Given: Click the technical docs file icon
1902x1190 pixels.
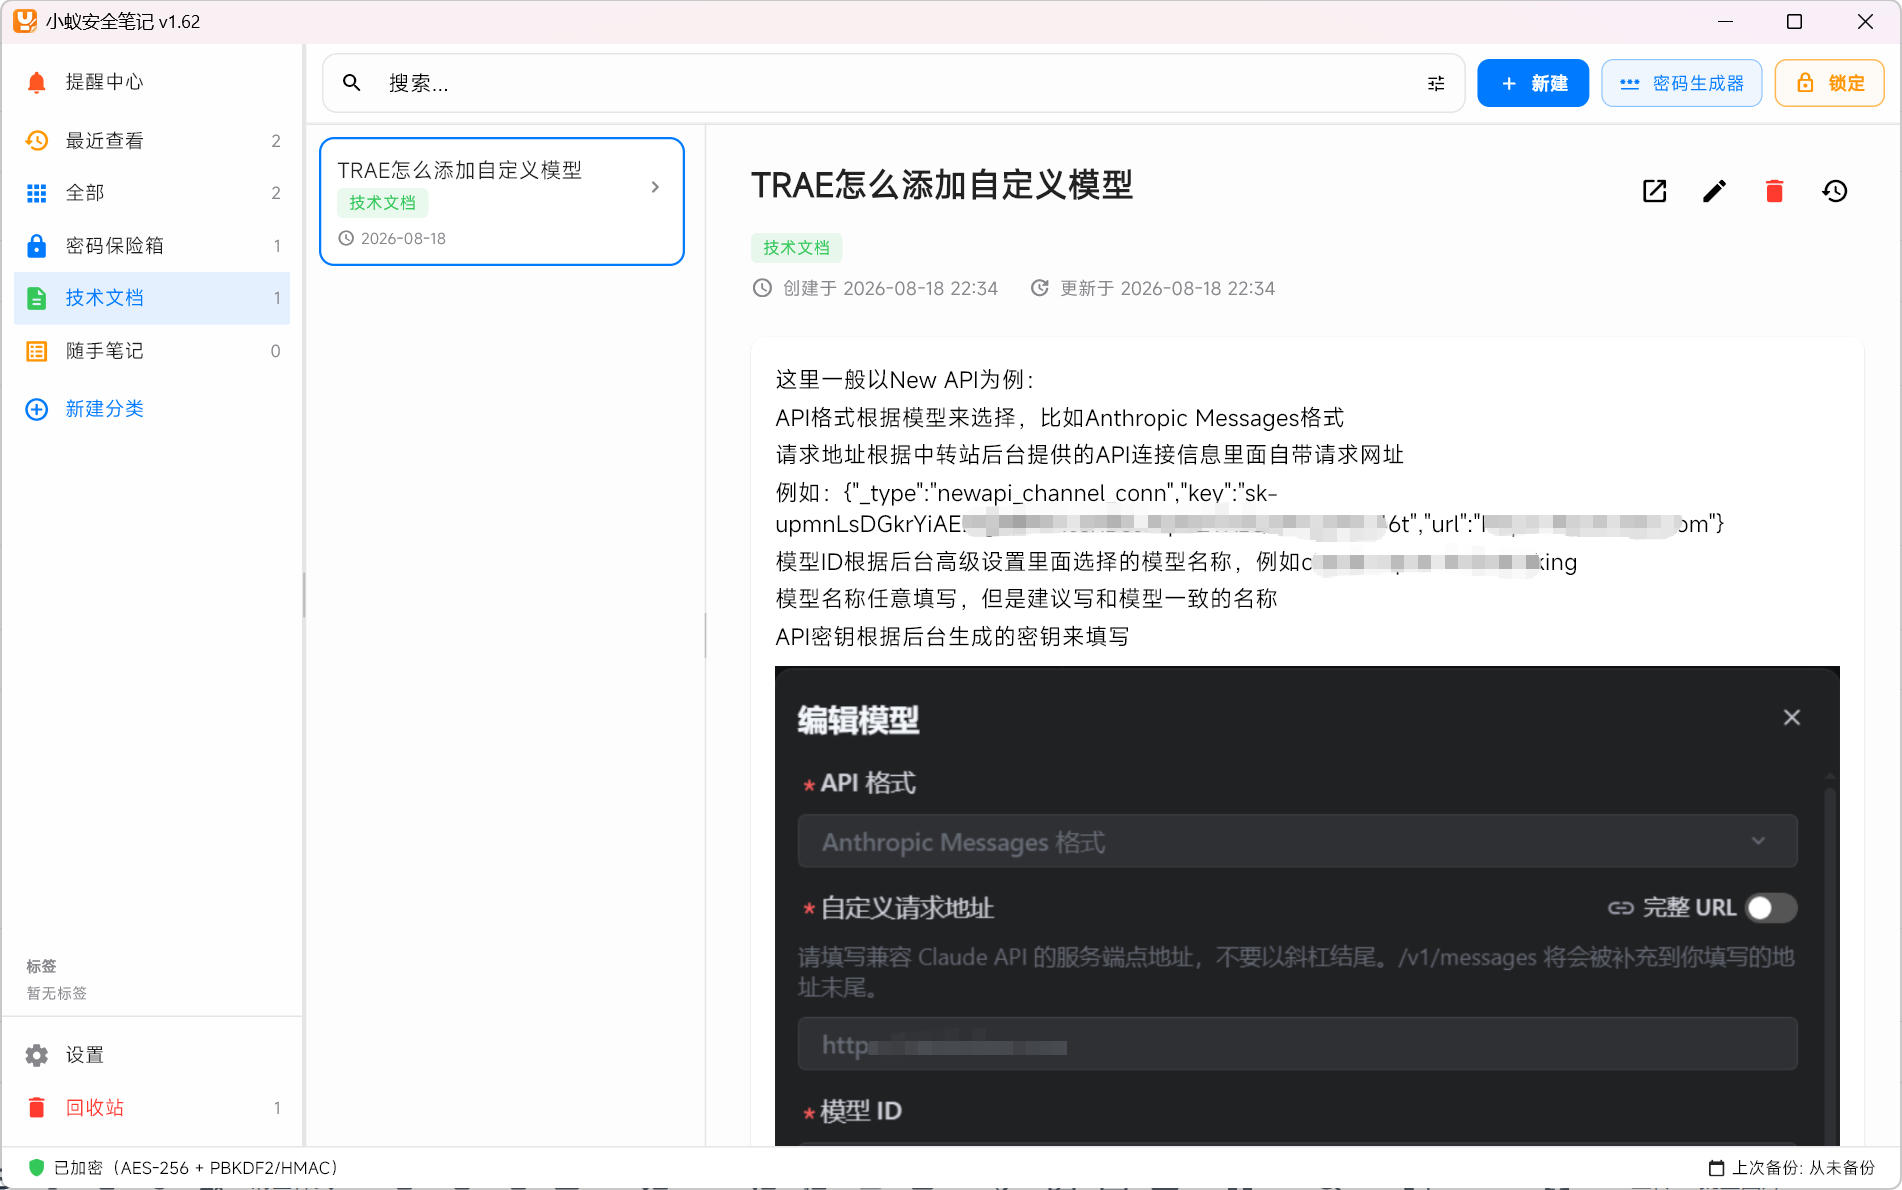Looking at the screenshot, I should (x=37, y=298).
